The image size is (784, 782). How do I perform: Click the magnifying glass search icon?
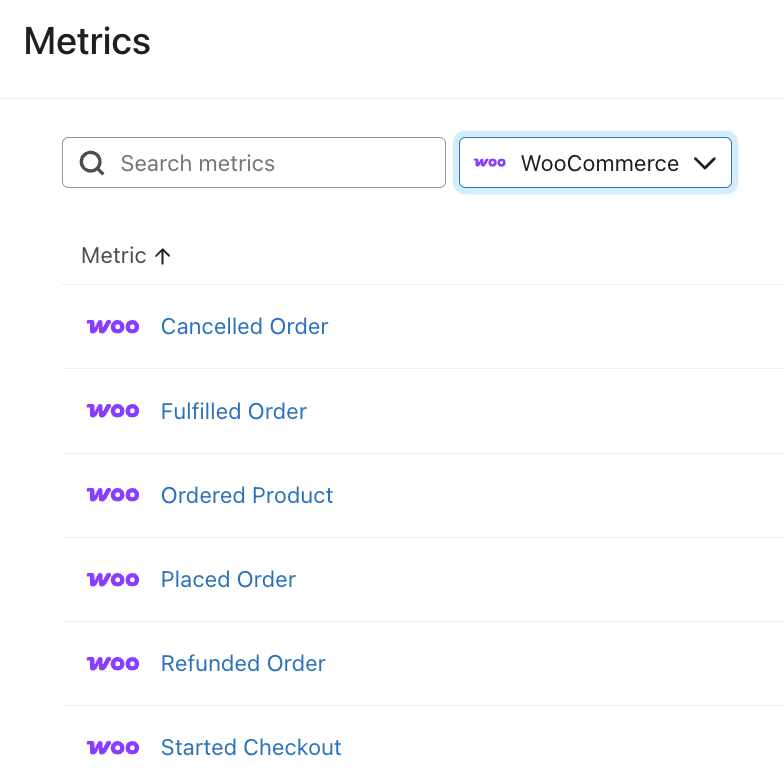pos(92,163)
